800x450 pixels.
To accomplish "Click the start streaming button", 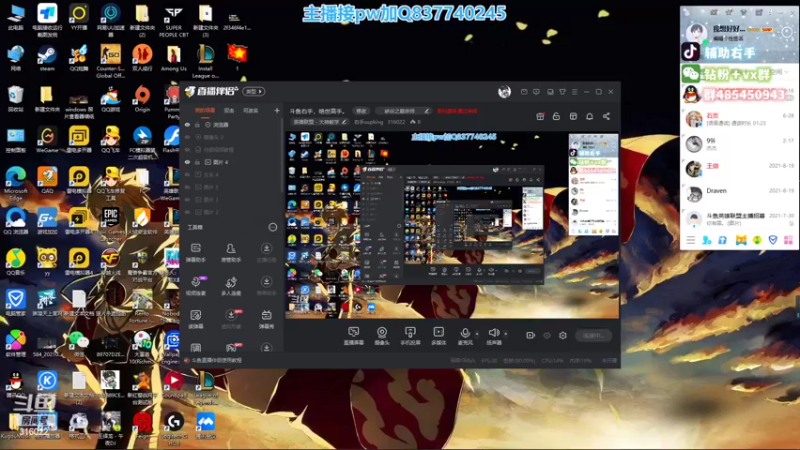I will point(593,336).
